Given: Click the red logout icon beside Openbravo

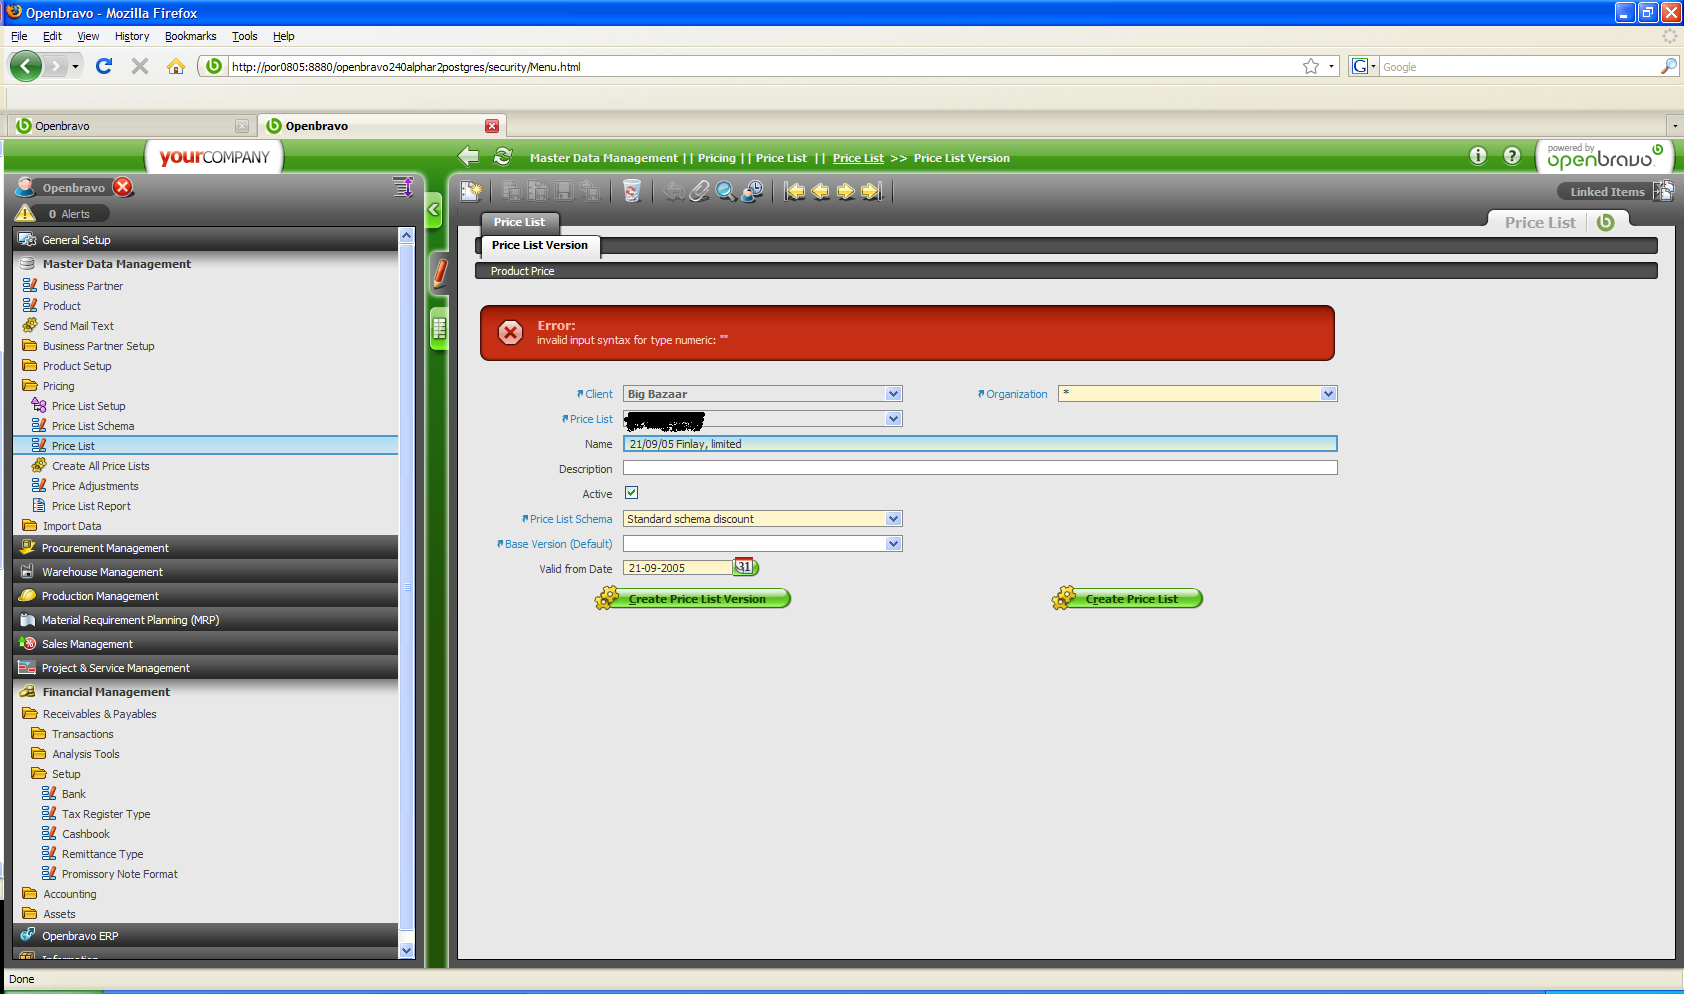Looking at the screenshot, I should [123, 187].
